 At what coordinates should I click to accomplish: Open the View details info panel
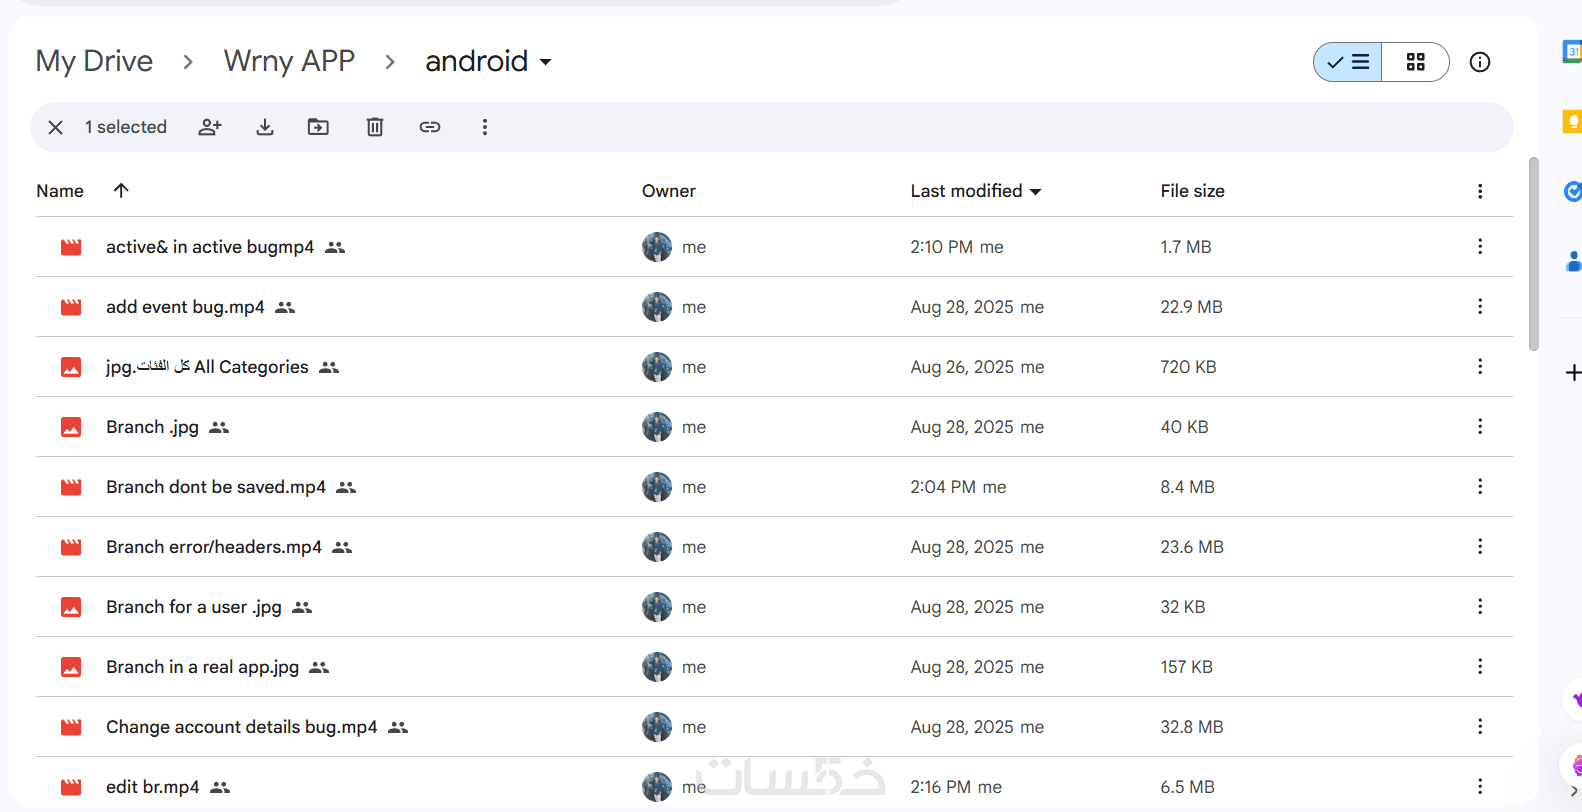[x=1480, y=62]
